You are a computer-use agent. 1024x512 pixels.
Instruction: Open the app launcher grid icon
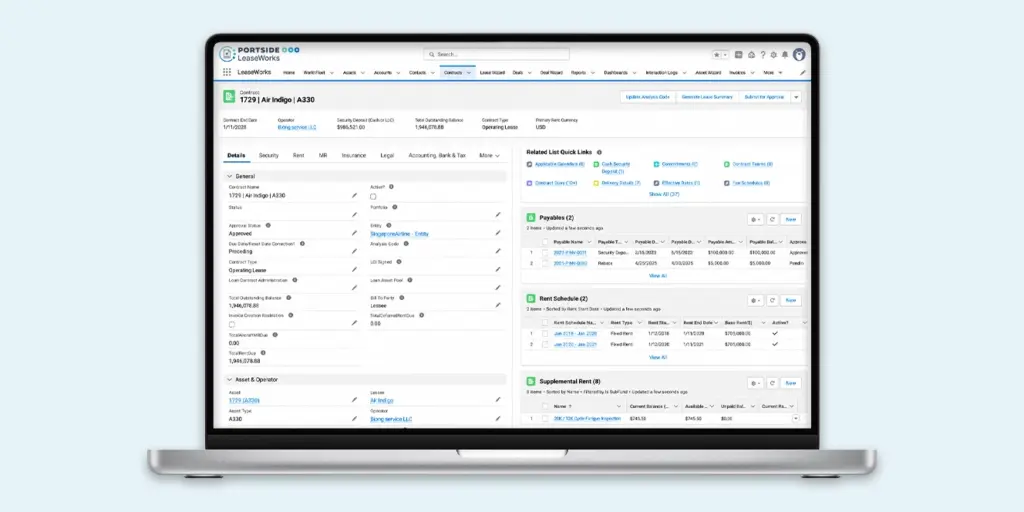coord(227,72)
